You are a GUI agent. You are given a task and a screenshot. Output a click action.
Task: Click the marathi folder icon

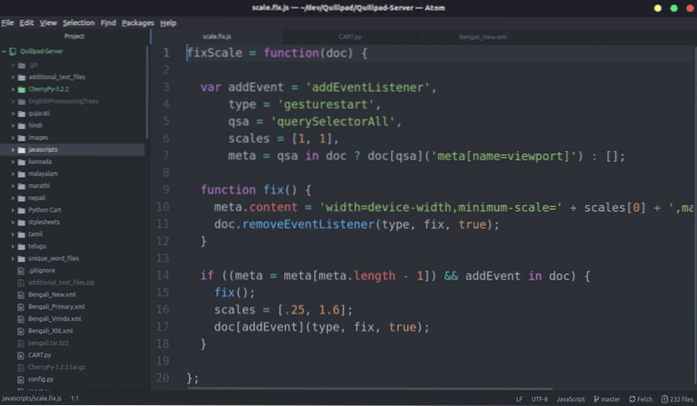click(x=21, y=186)
